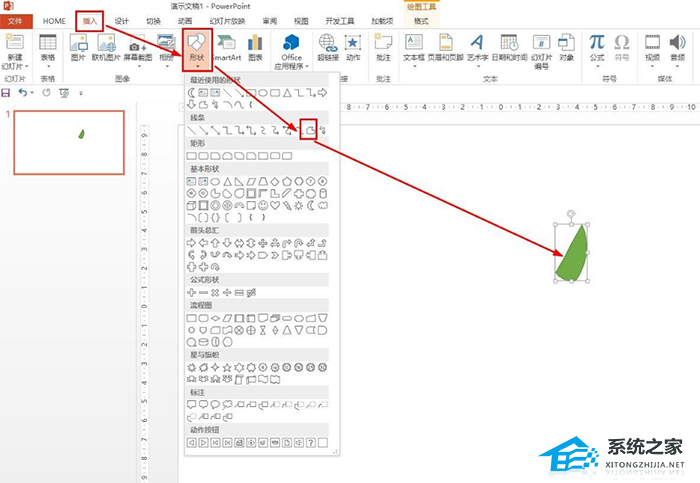Click the Action (动作) star icon
Image resolution: width=700 pixels, height=483 pixels.
353,43
